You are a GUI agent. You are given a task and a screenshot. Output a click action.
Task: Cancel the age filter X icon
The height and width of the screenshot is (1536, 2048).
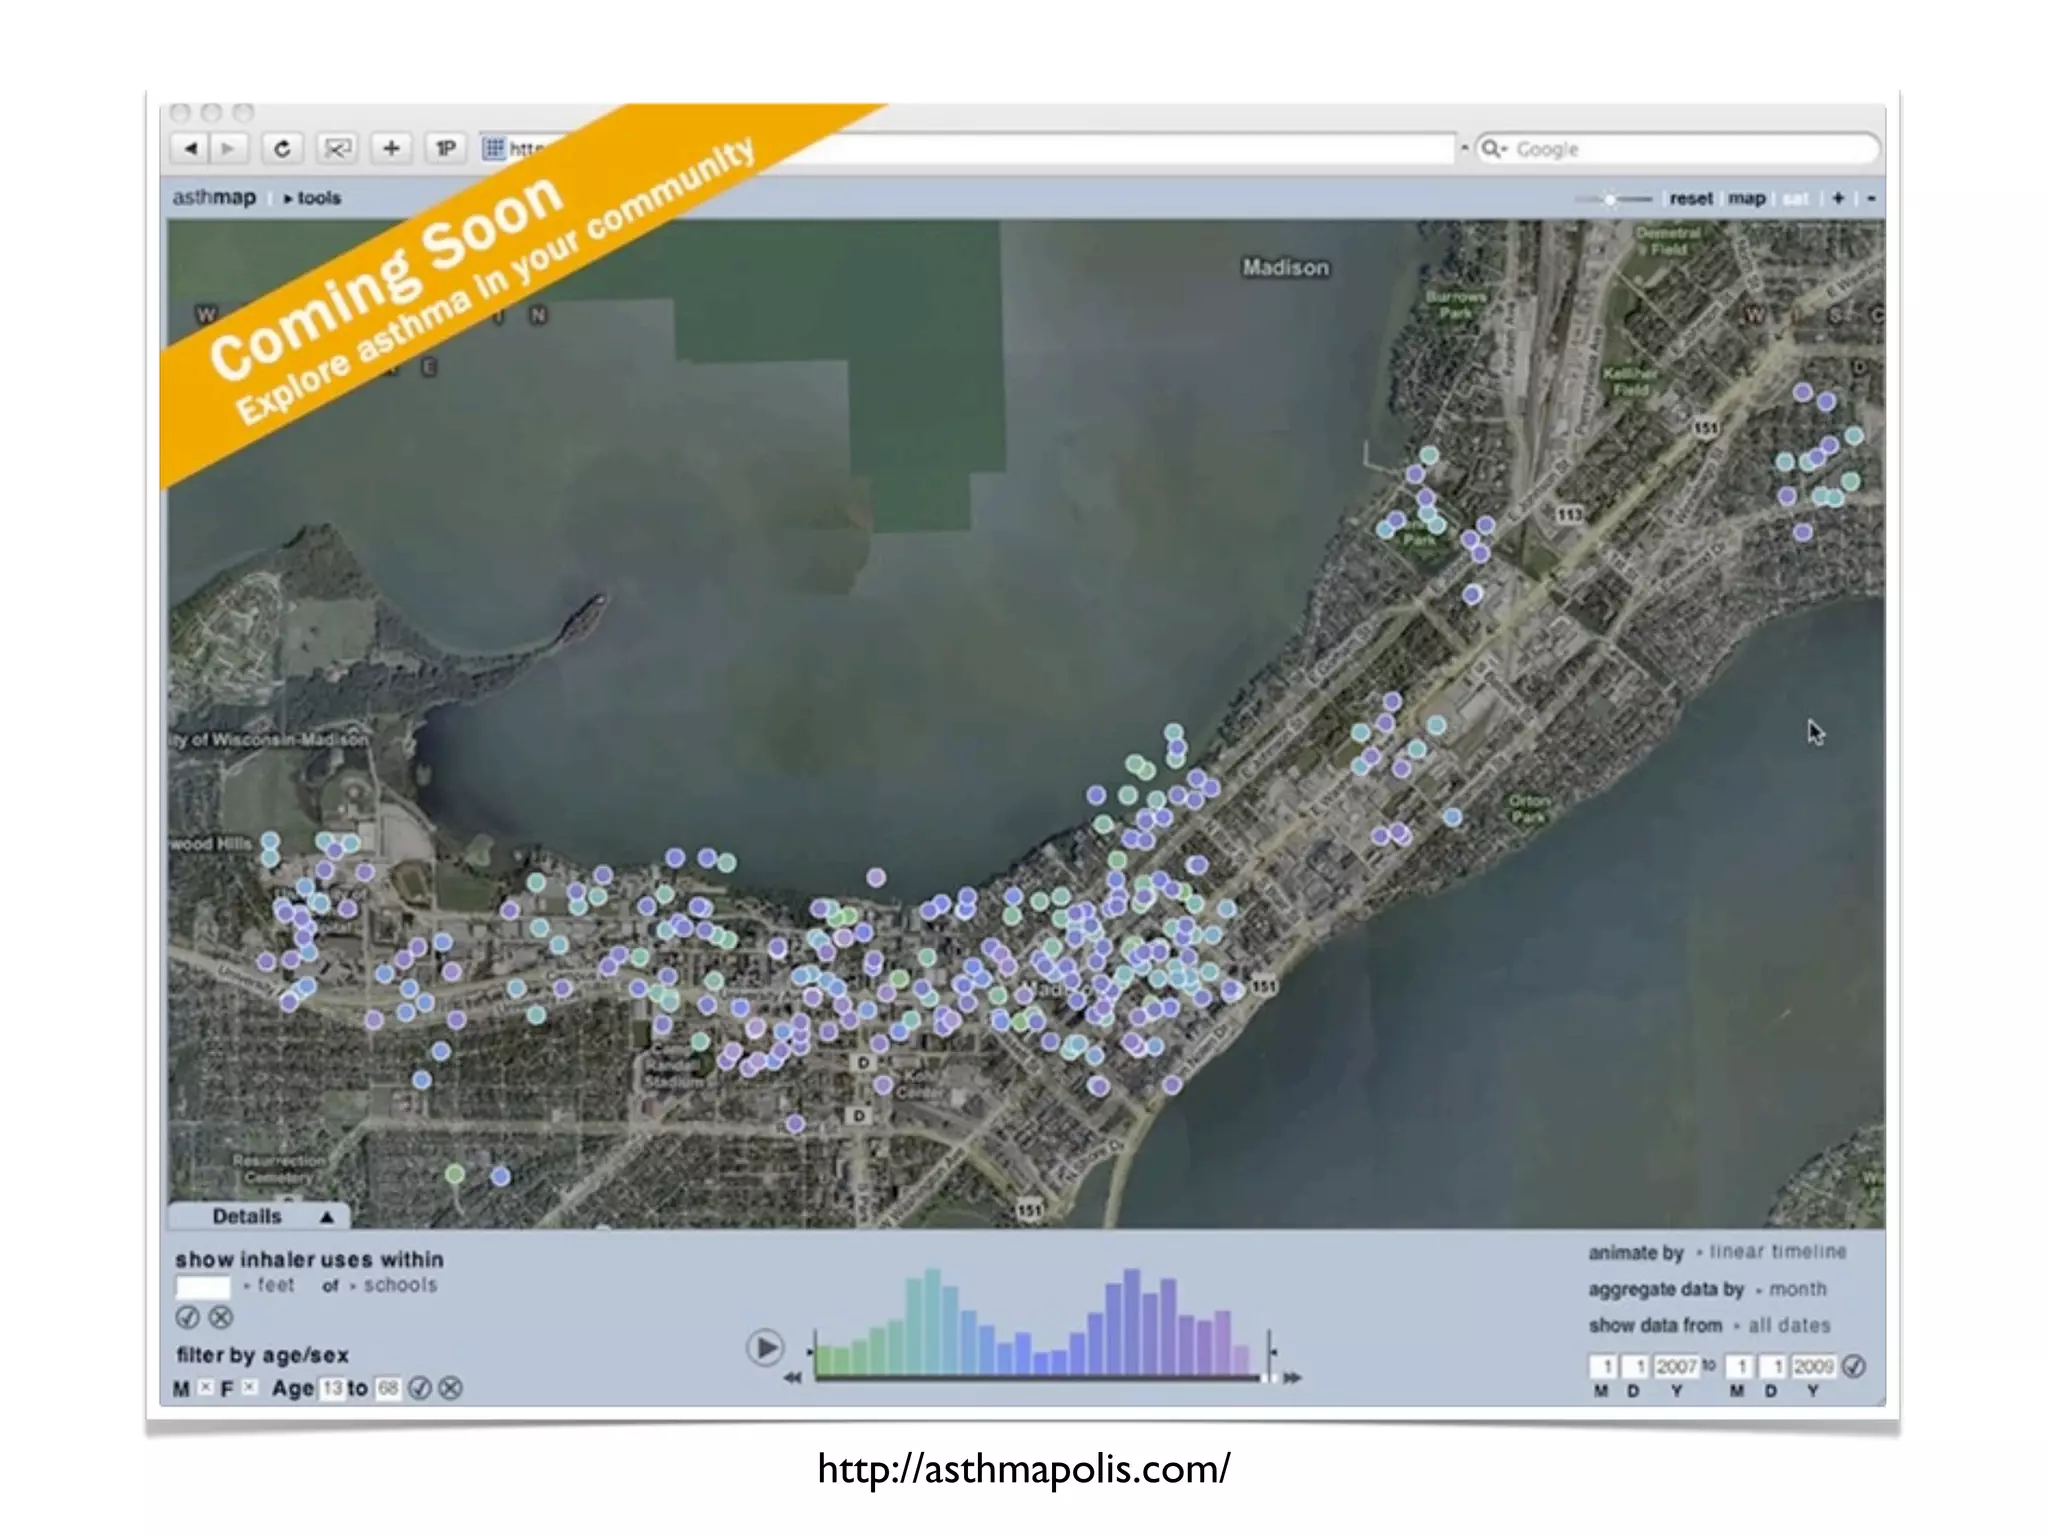[451, 1388]
